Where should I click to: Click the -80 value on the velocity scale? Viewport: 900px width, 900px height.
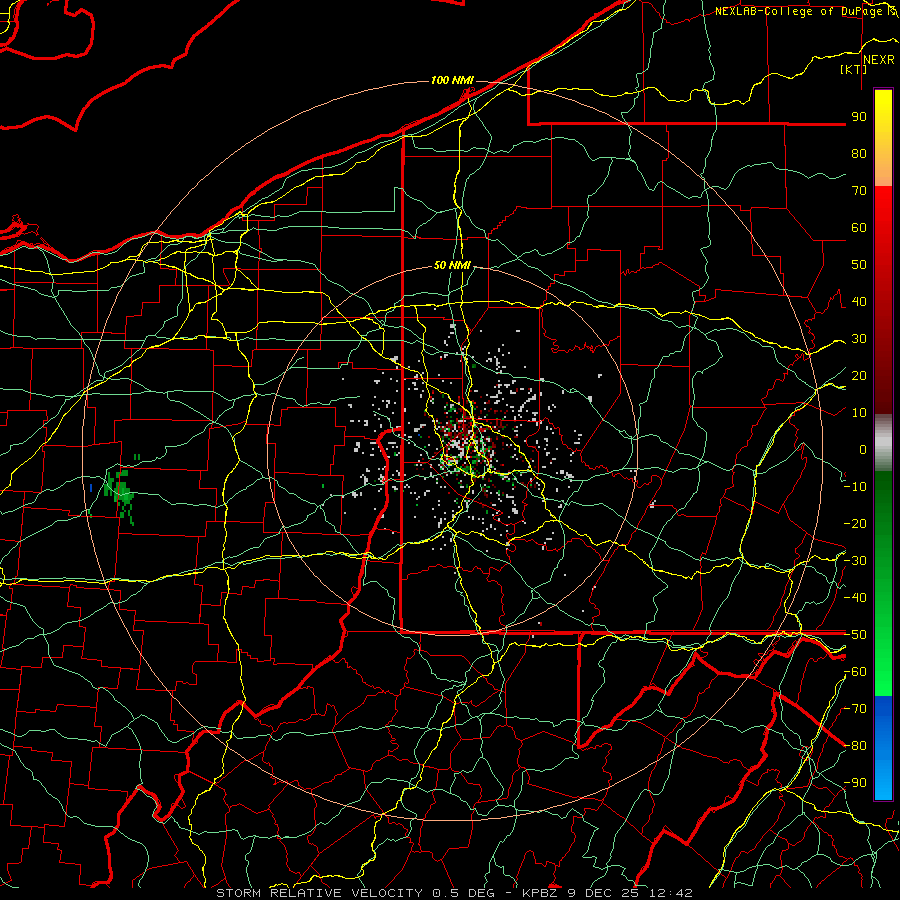click(x=855, y=746)
